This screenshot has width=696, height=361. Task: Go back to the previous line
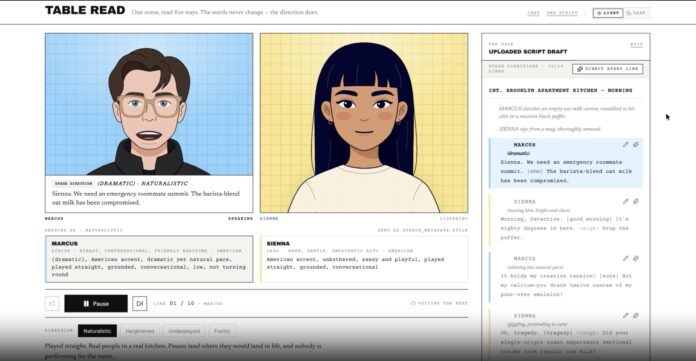pos(52,304)
